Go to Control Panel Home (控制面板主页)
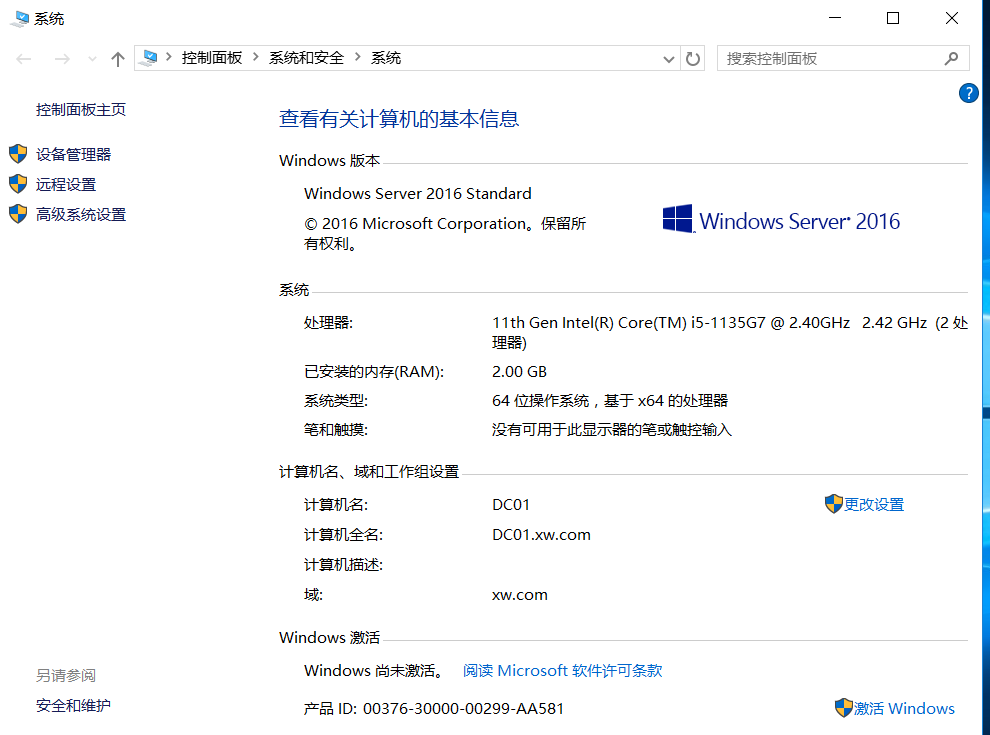 [x=81, y=110]
